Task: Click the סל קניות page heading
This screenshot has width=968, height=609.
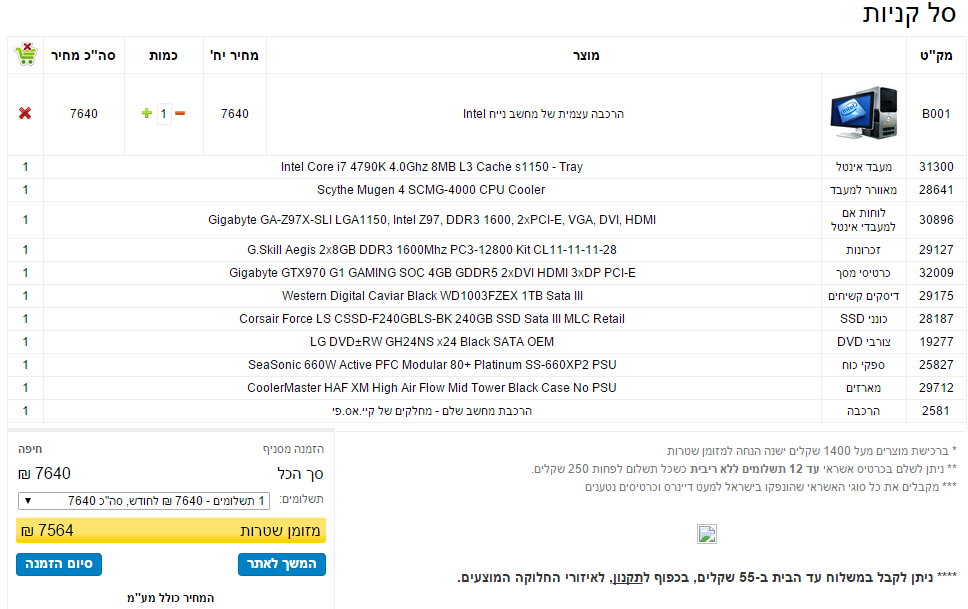Action: [x=909, y=14]
